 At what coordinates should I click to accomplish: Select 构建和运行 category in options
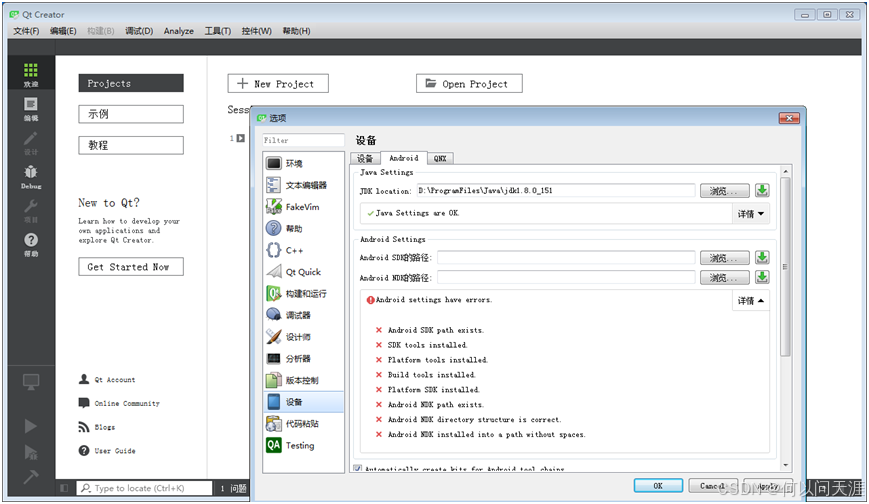point(303,293)
